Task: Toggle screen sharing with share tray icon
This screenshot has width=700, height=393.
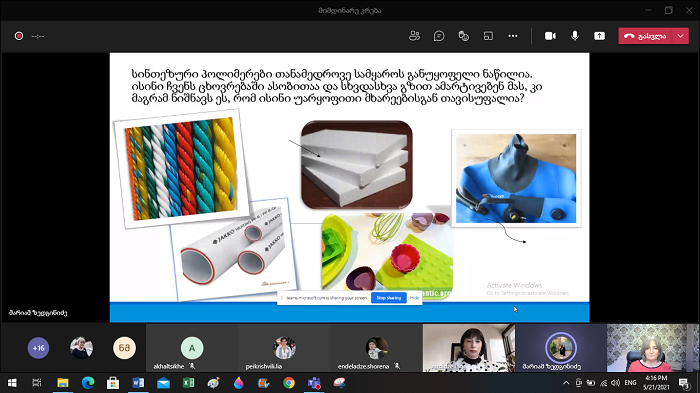Action: pos(600,36)
